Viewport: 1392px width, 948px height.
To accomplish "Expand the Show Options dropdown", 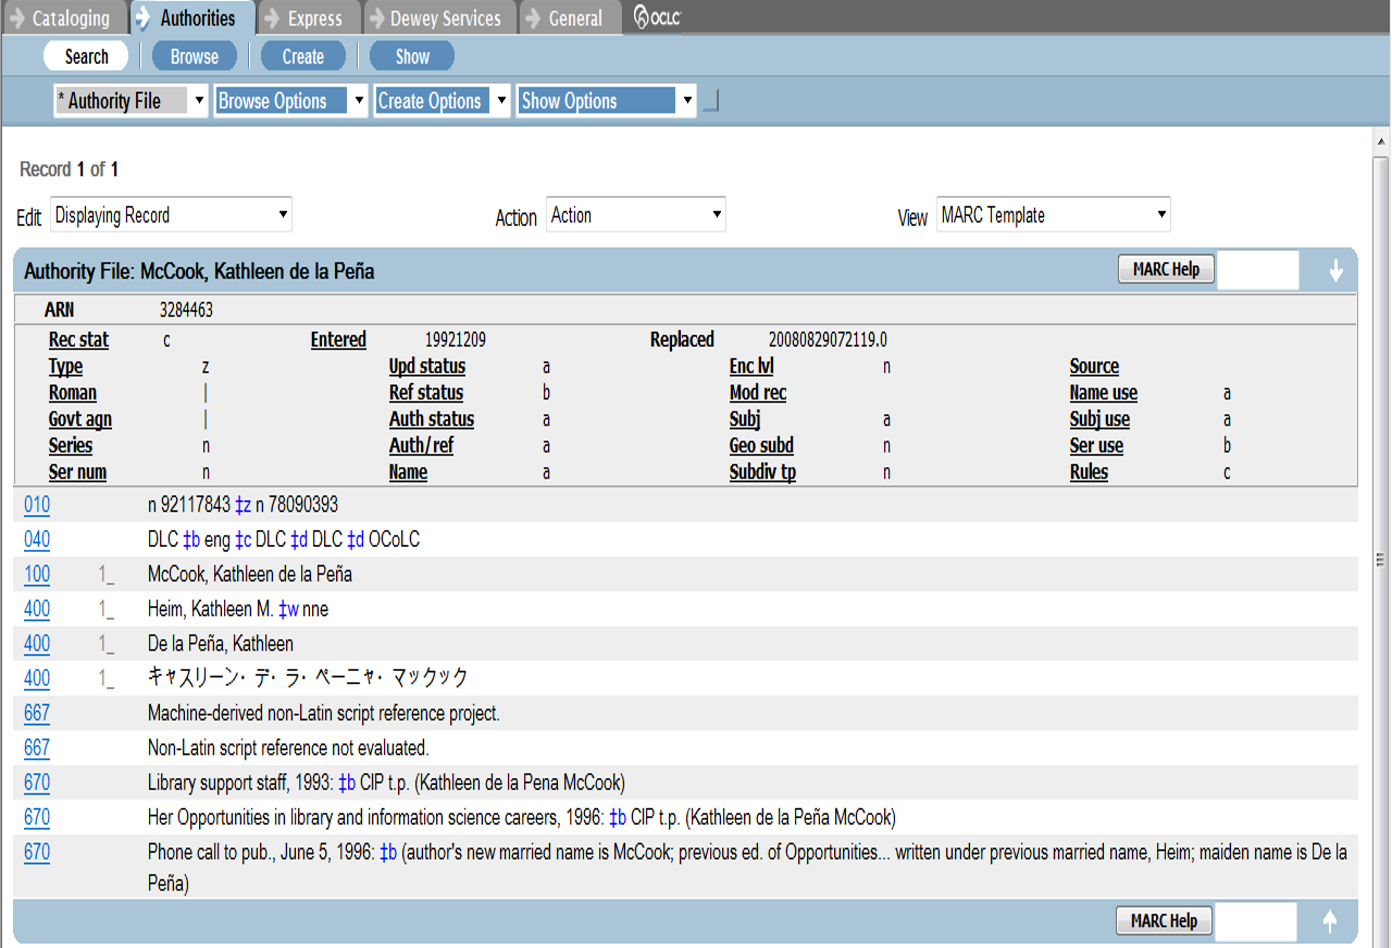I will [606, 101].
